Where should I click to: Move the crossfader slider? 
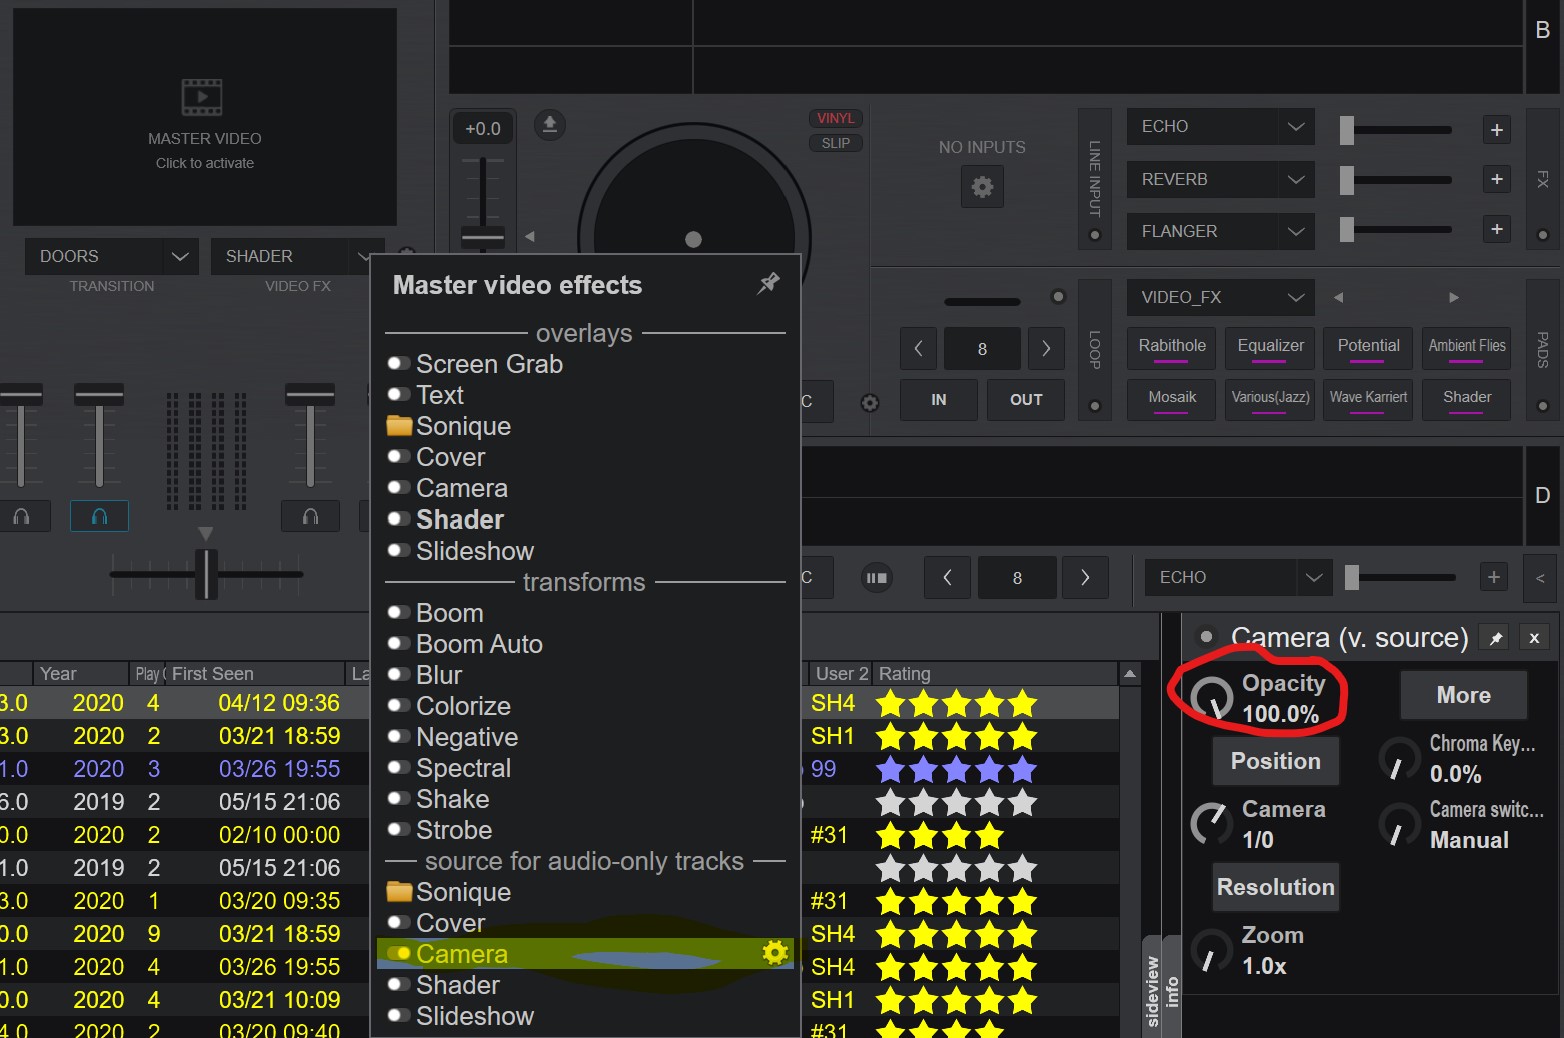[206, 575]
